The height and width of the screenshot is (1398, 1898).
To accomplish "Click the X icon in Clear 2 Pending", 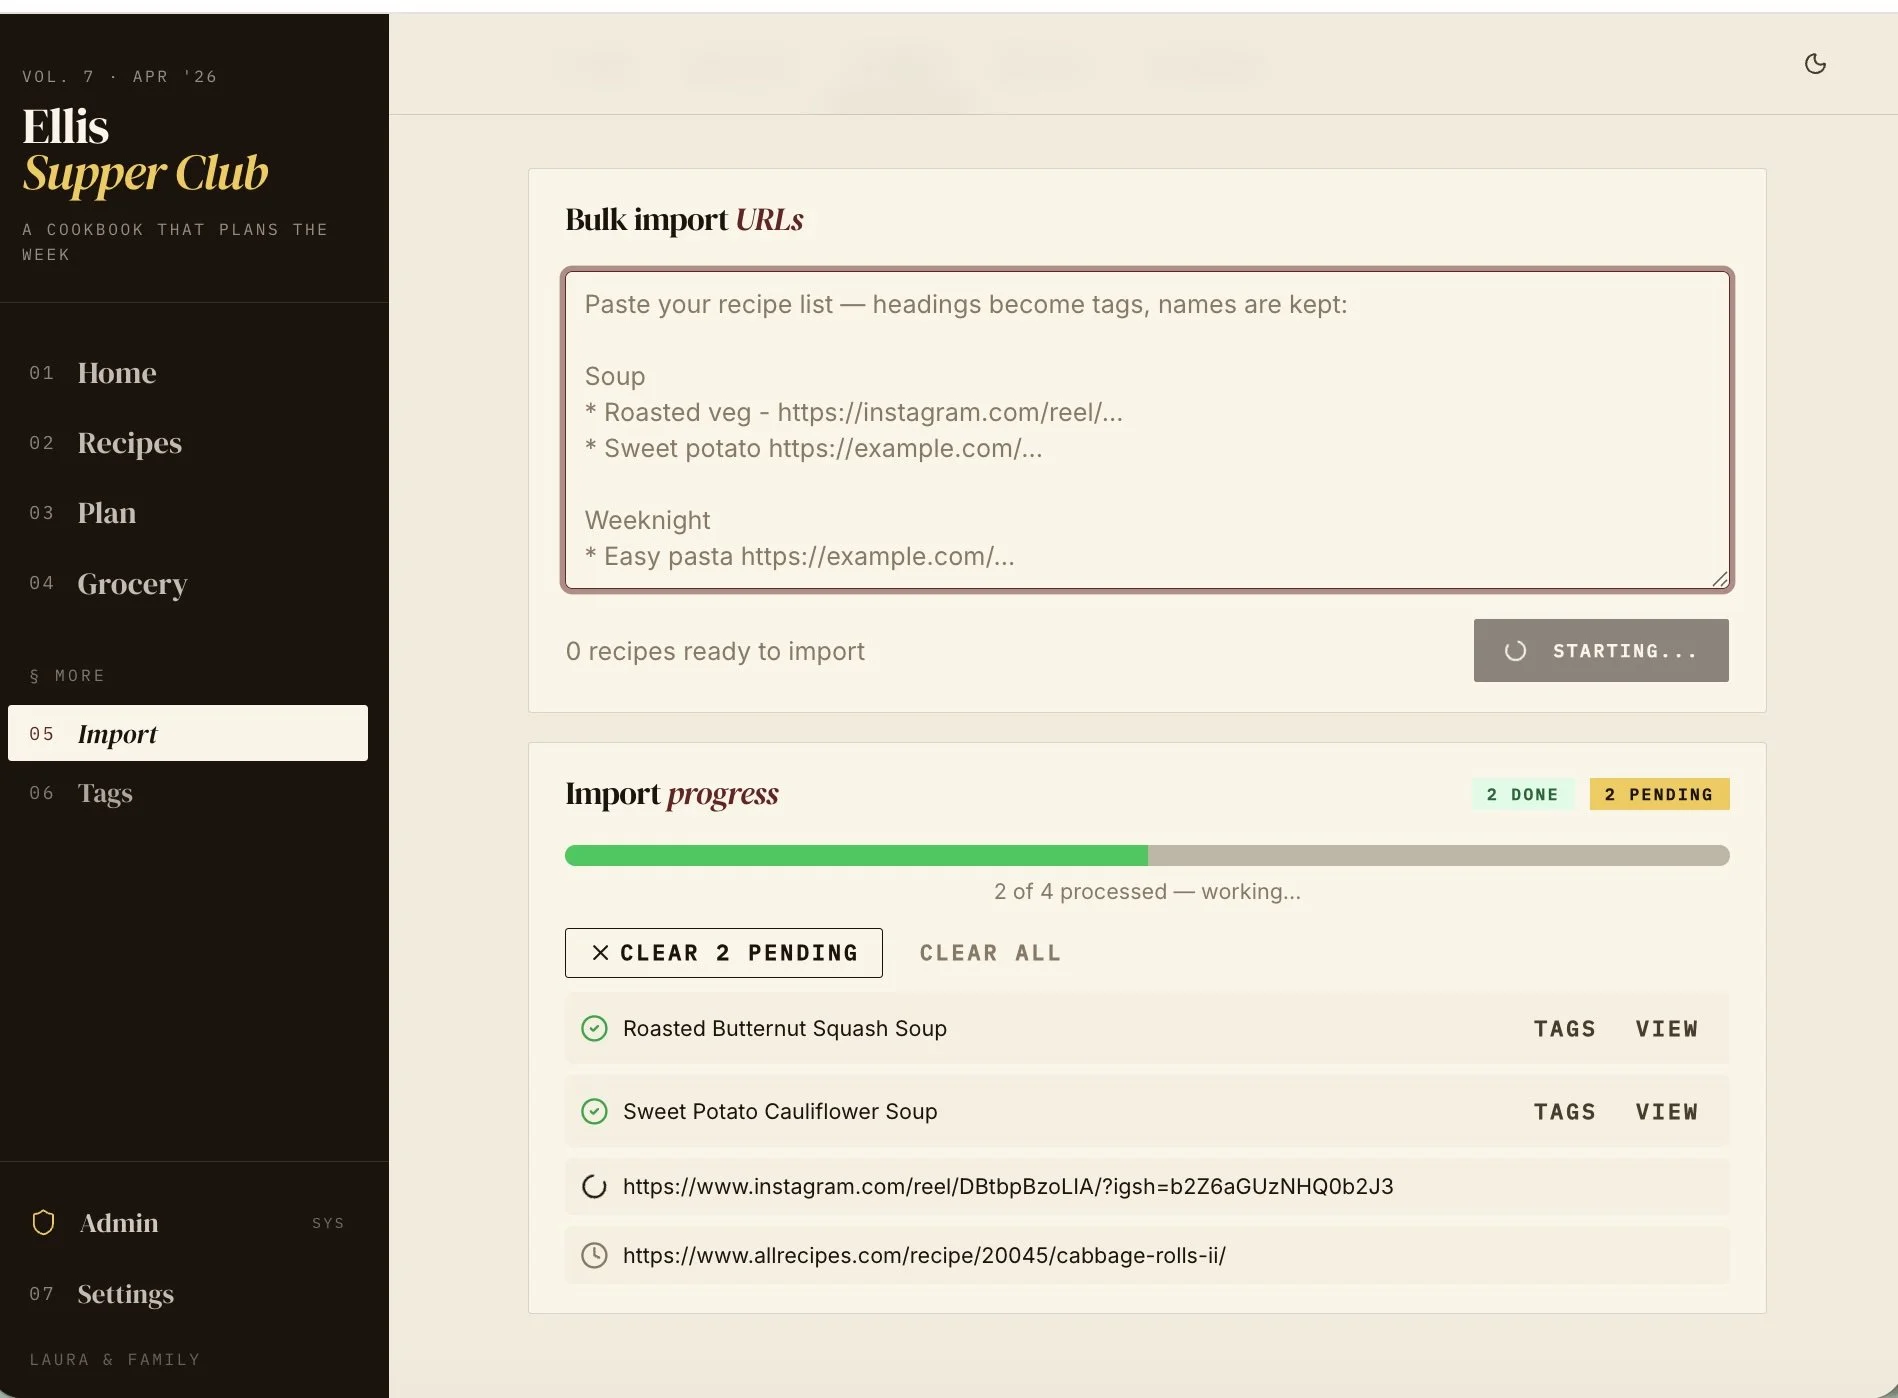I will pyautogui.click(x=600, y=953).
